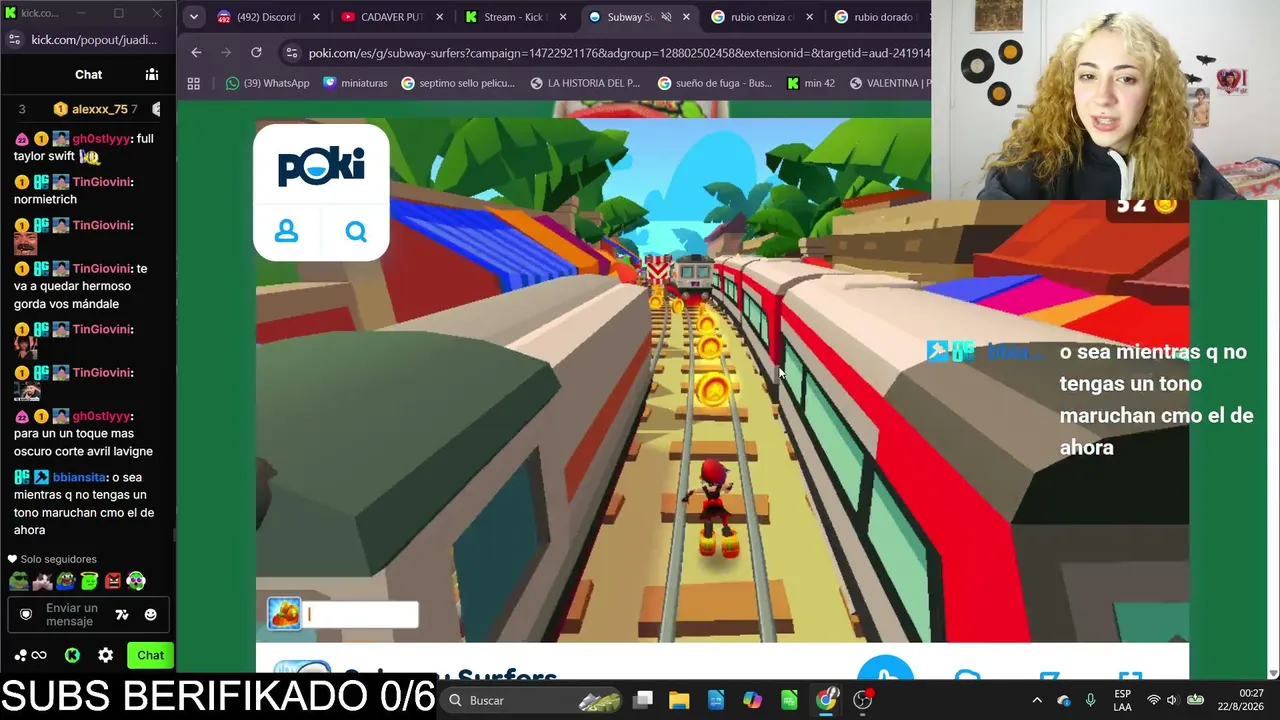This screenshot has height=720, width=1280.
Task: Close the Subway Surfers tab
Action: pos(686,17)
